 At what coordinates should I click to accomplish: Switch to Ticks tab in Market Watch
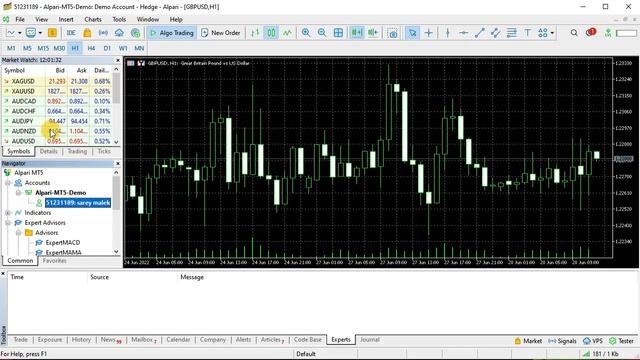click(104, 151)
